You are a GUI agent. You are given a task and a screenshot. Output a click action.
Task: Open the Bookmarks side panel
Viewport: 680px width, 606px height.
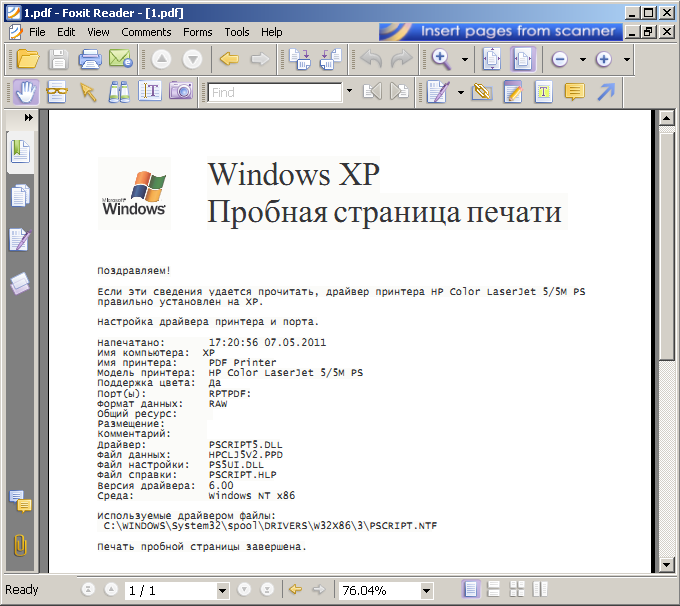click(20, 152)
